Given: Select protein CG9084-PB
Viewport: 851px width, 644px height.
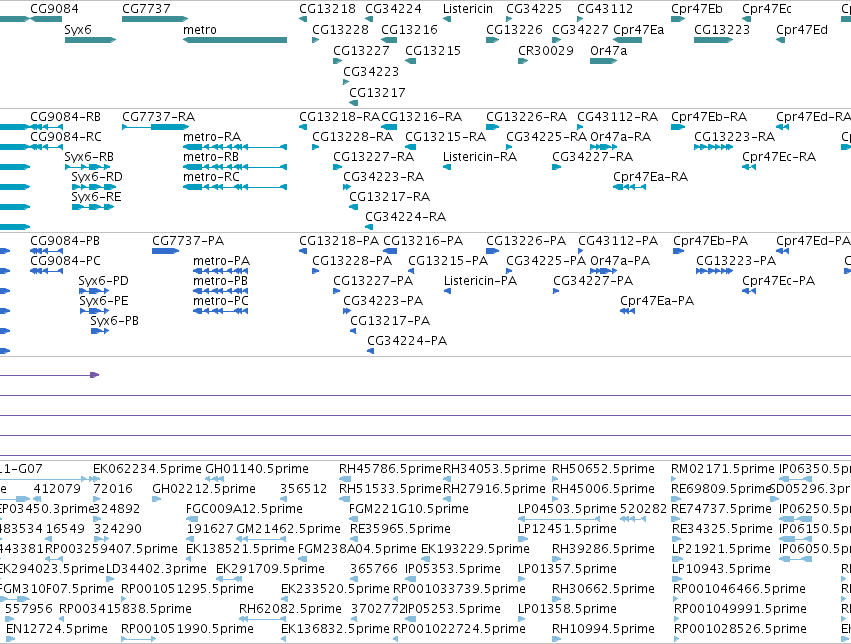Looking at the screenshot, I should tap(47, 251).
